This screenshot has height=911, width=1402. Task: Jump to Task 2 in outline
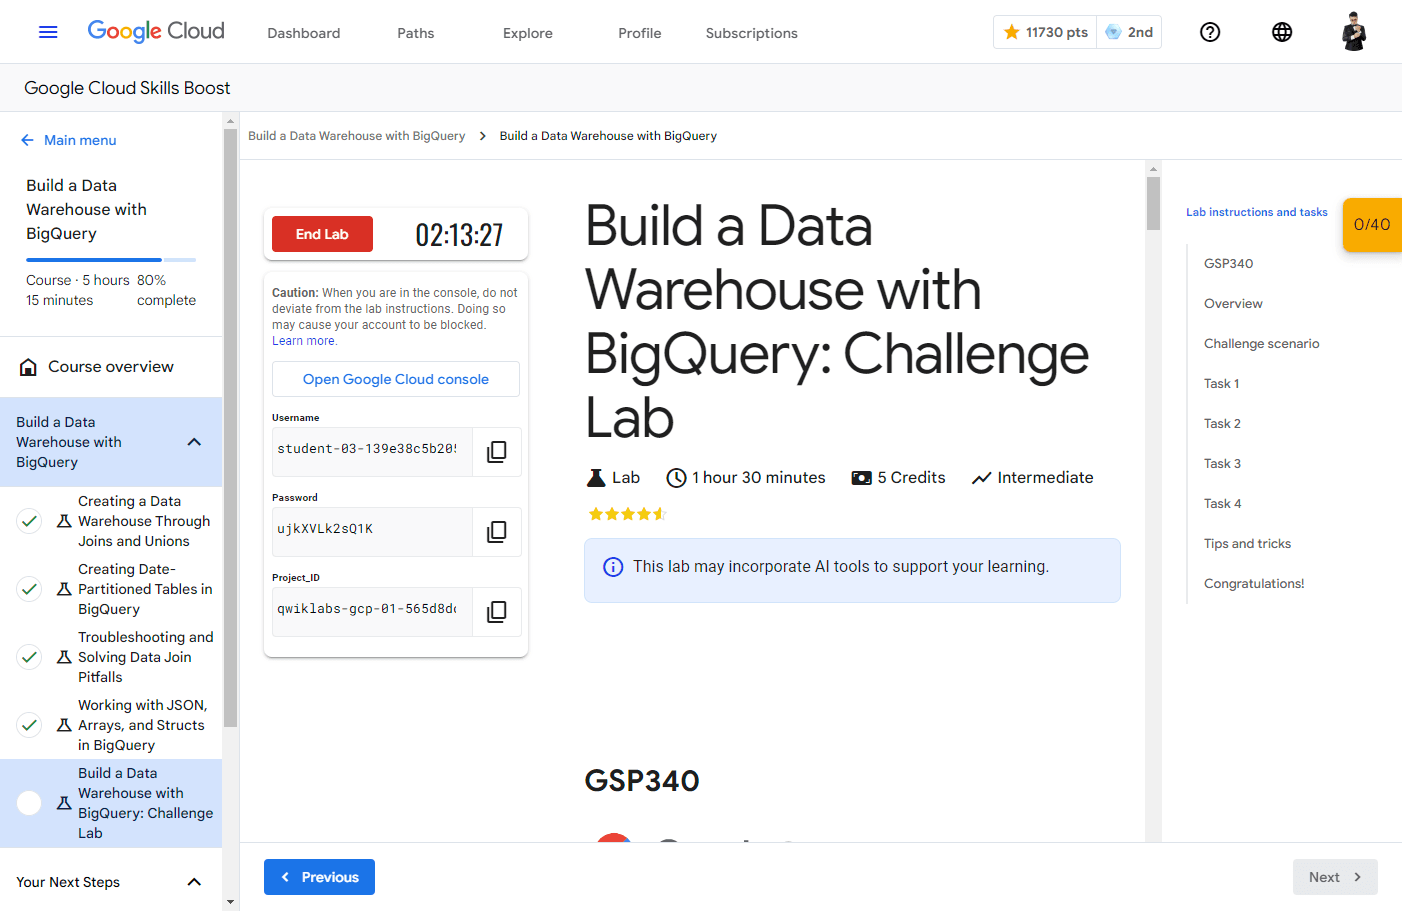[x=1222, y=424]
